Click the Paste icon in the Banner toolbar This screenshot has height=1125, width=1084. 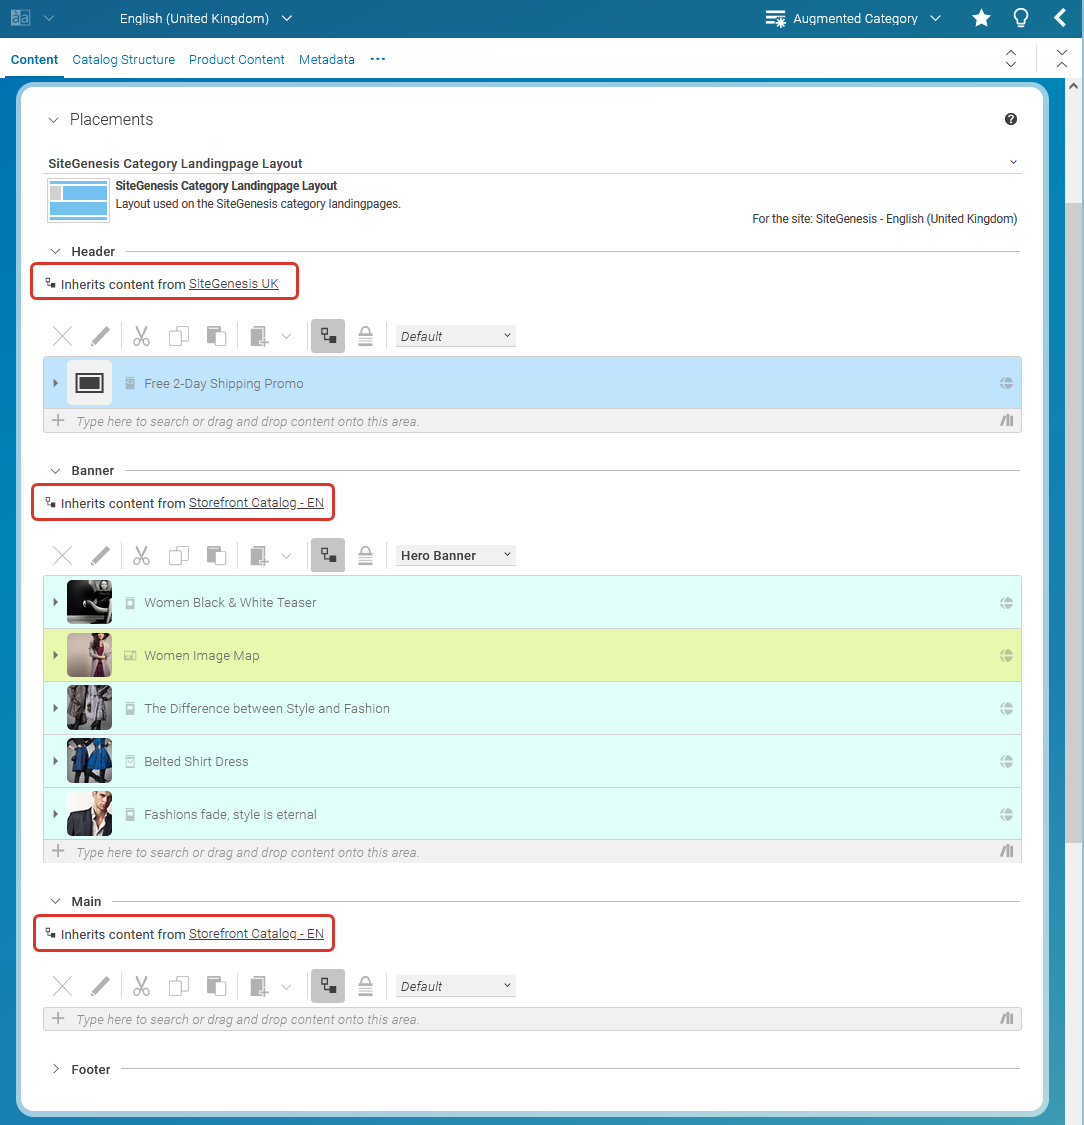click(x=216, y=555)
